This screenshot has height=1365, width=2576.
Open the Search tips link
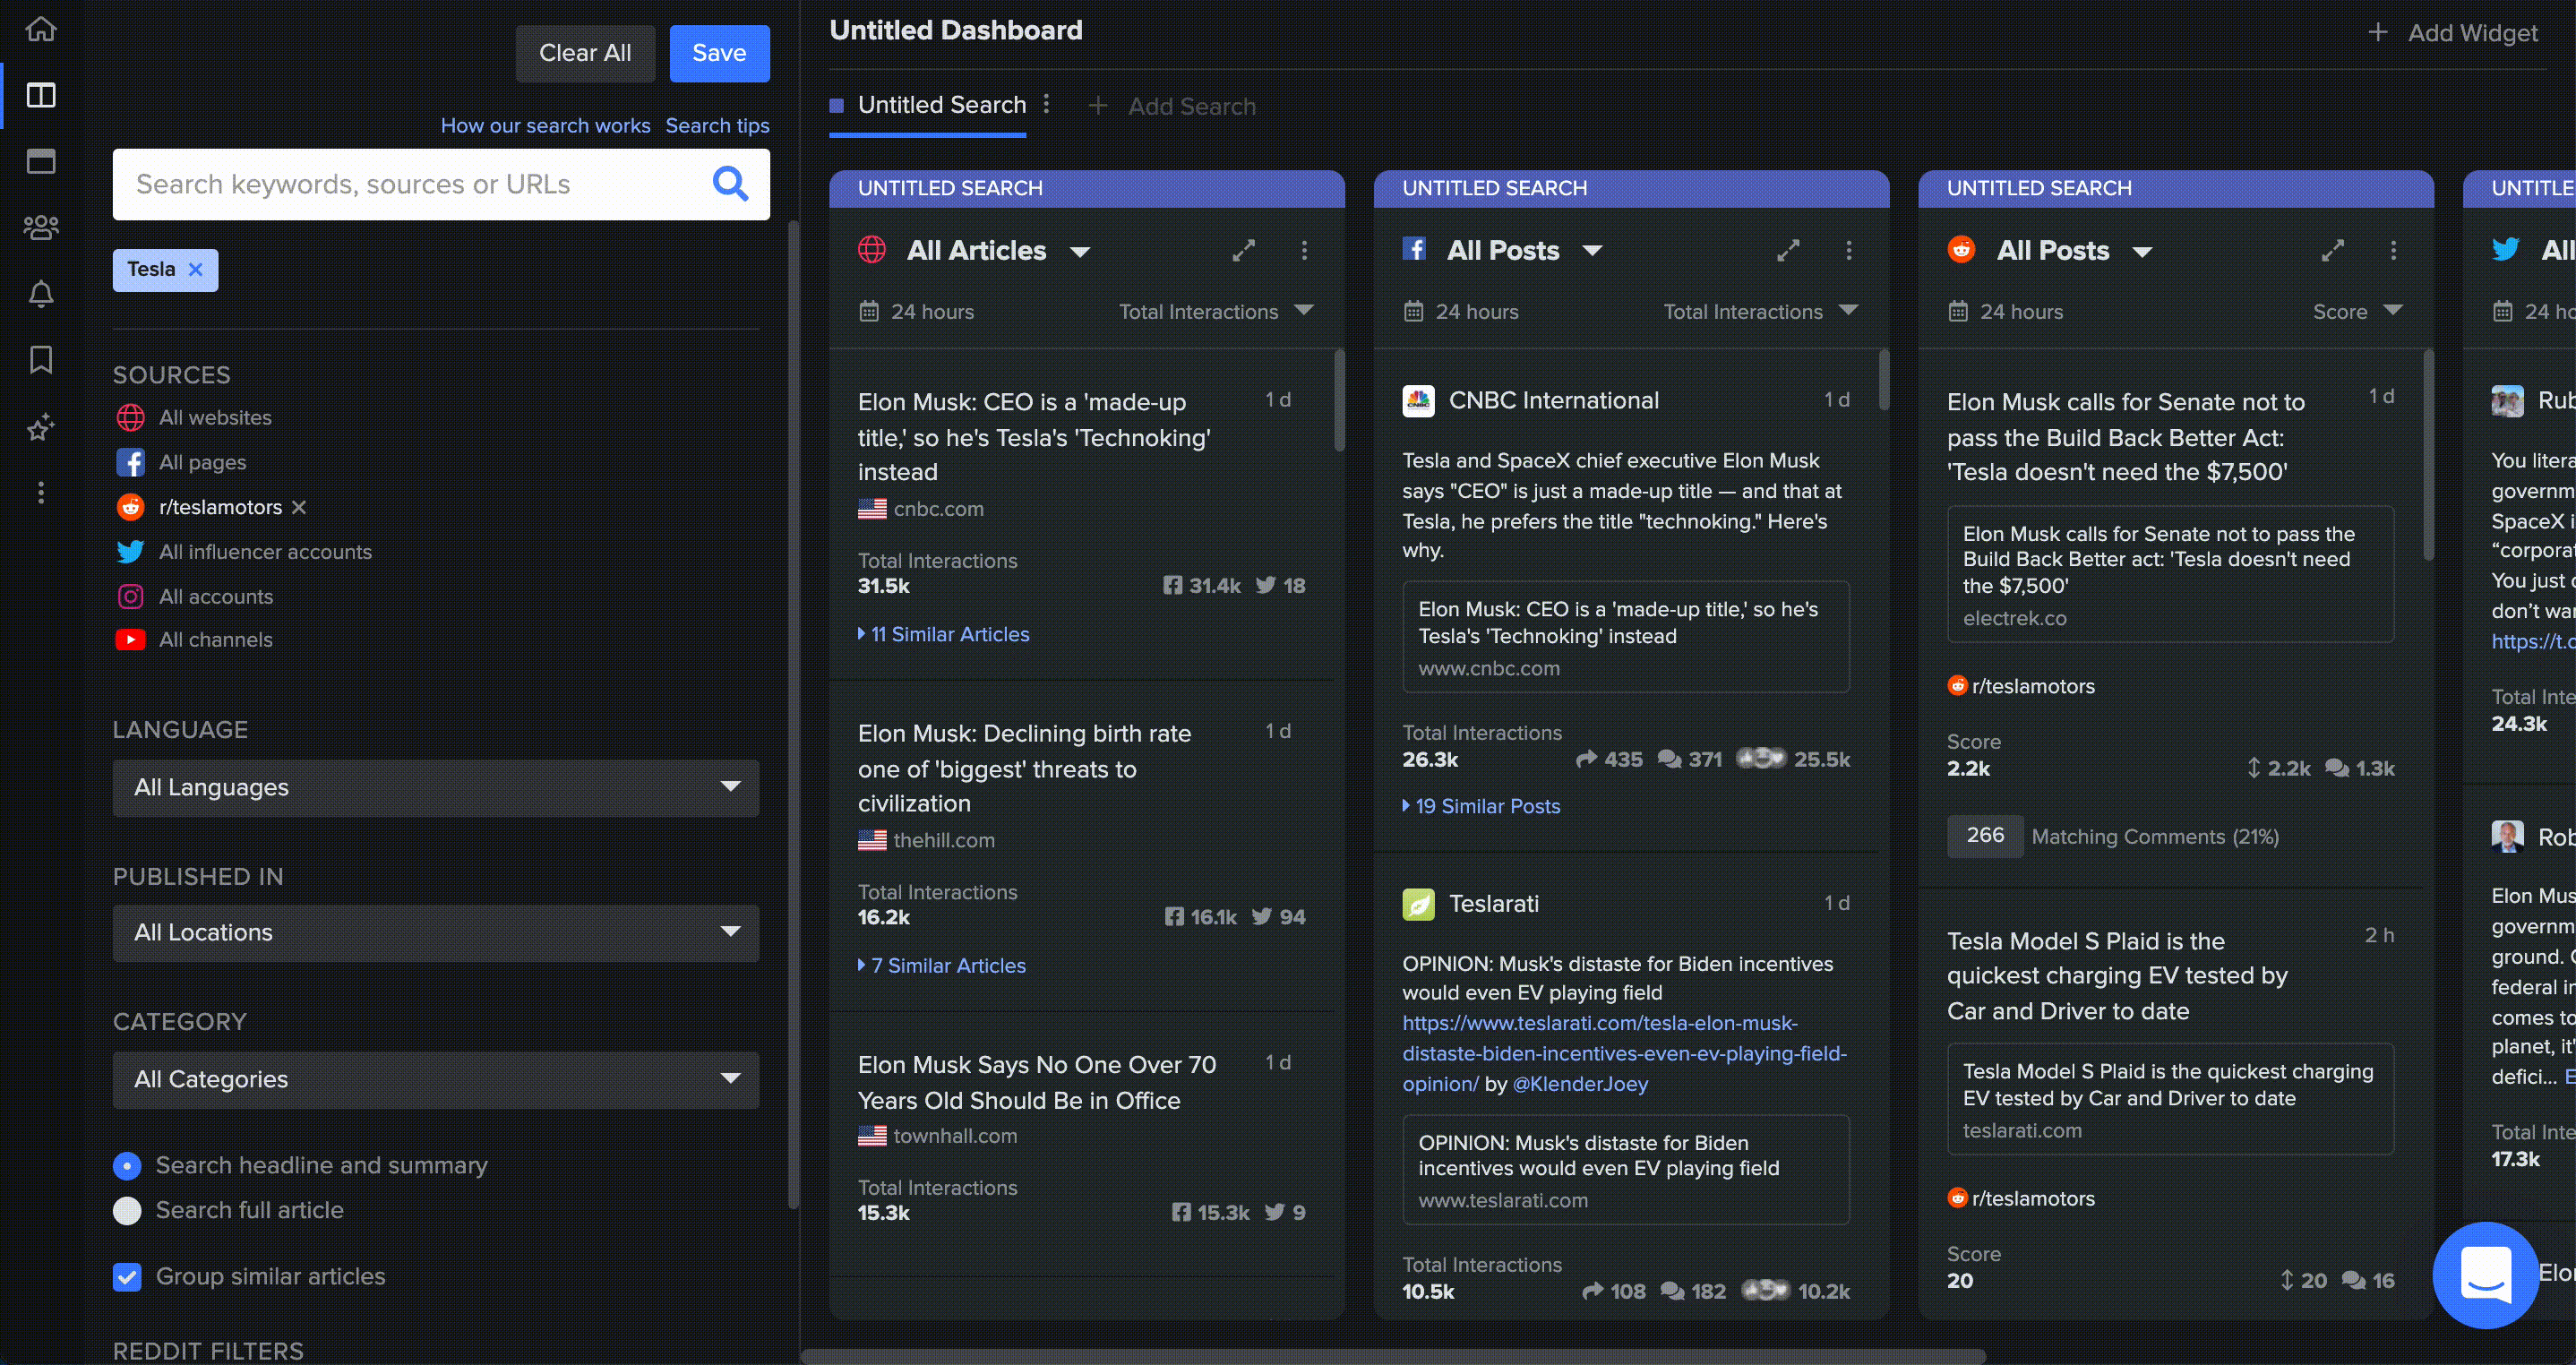point(717,125)
